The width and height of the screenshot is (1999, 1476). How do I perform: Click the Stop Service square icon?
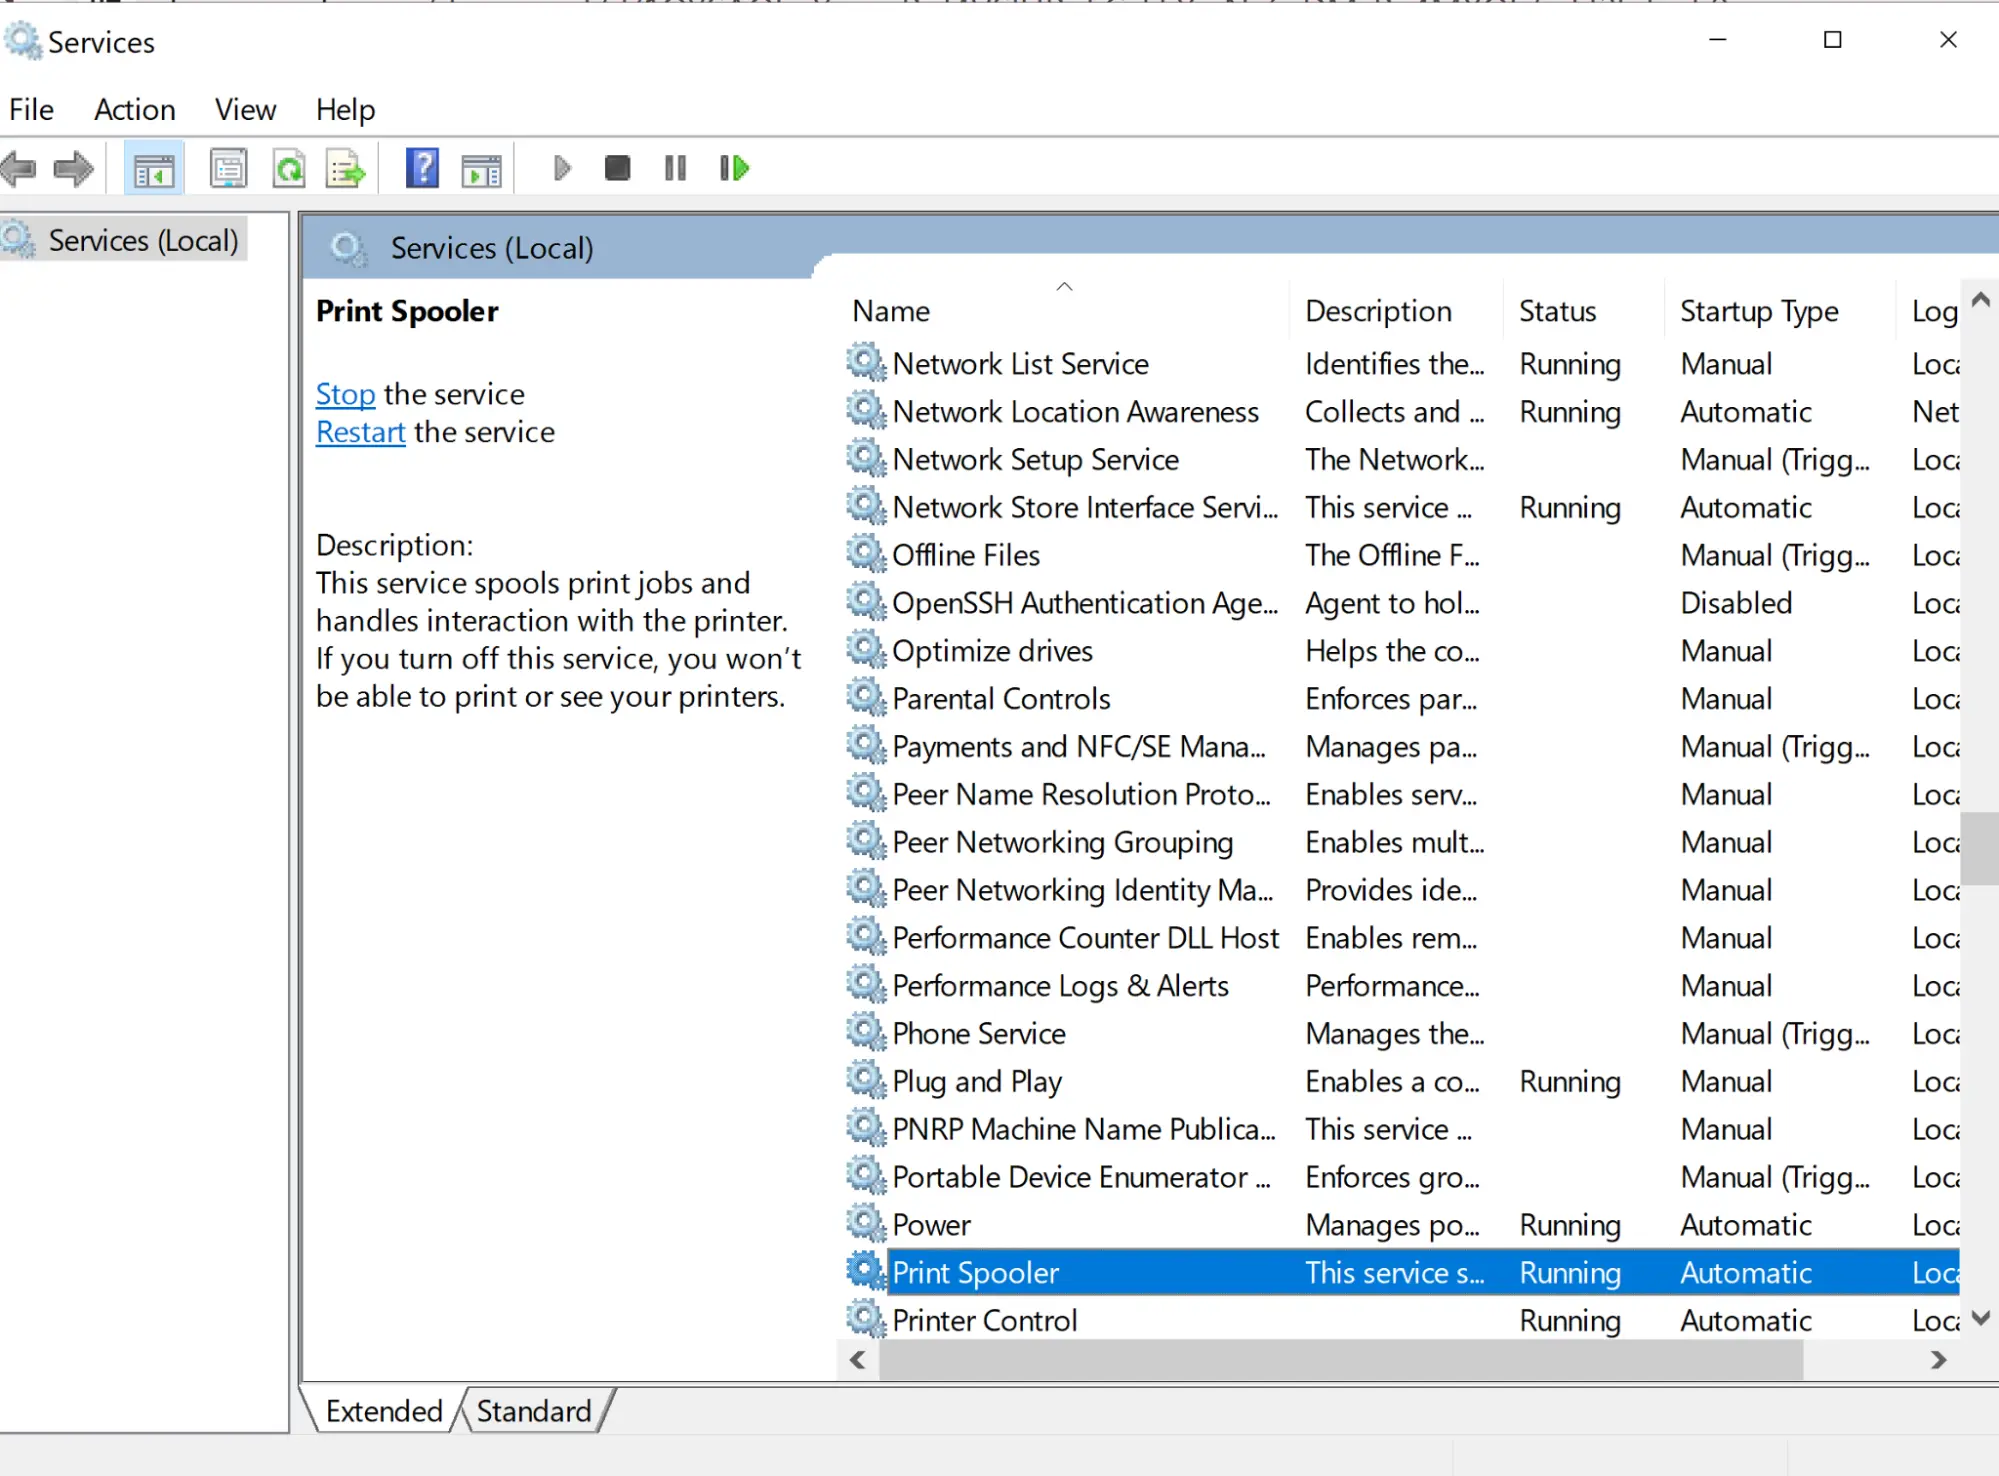pos(618,168)
